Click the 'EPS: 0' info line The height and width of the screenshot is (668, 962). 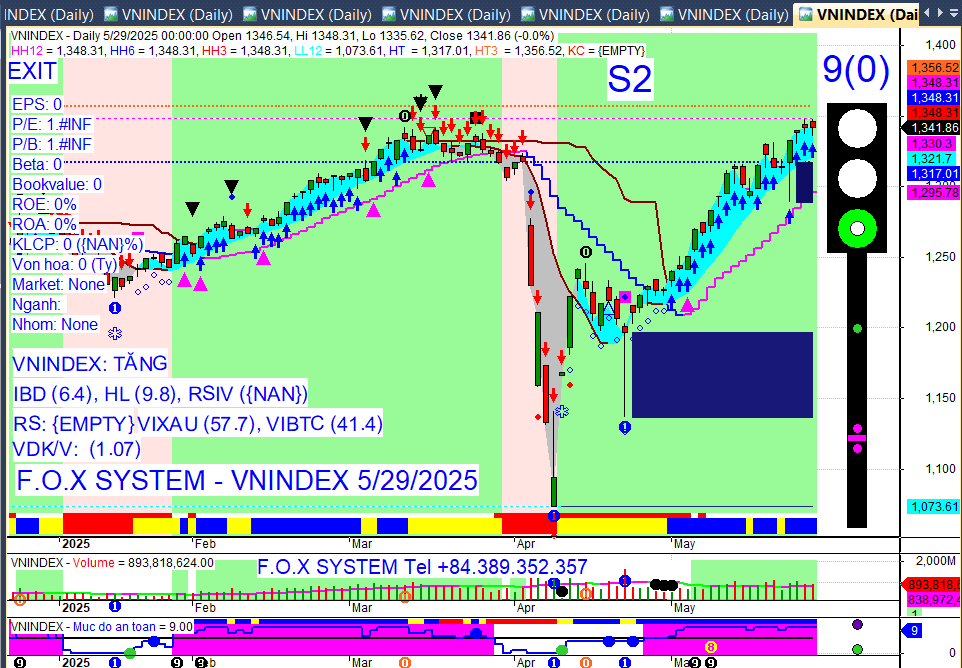click(37, 104)
